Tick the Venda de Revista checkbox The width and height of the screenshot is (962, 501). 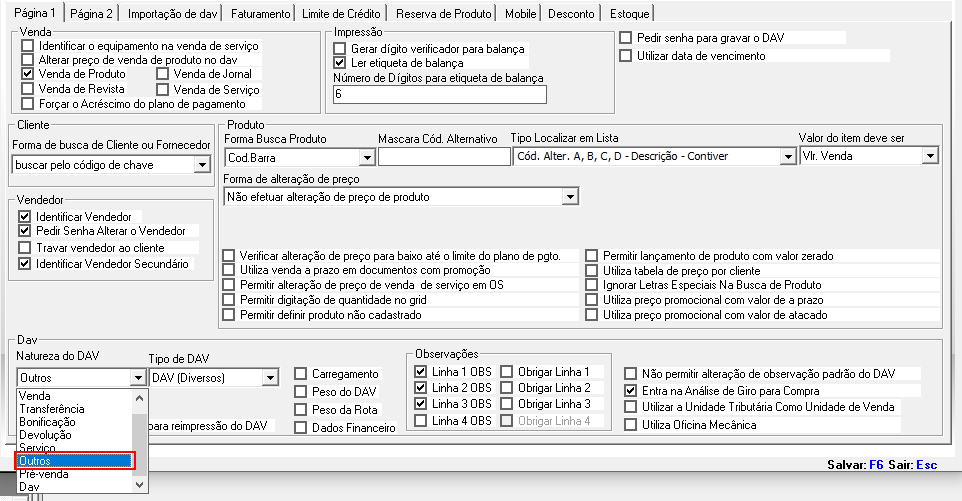(x=27, y=90)
